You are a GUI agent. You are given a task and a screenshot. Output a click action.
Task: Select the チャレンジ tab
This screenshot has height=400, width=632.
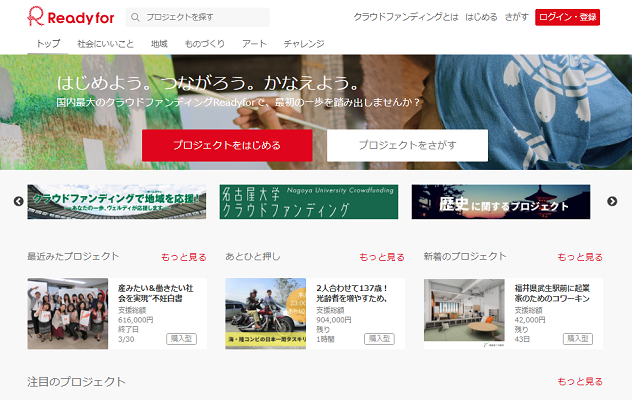pos(304,44)
